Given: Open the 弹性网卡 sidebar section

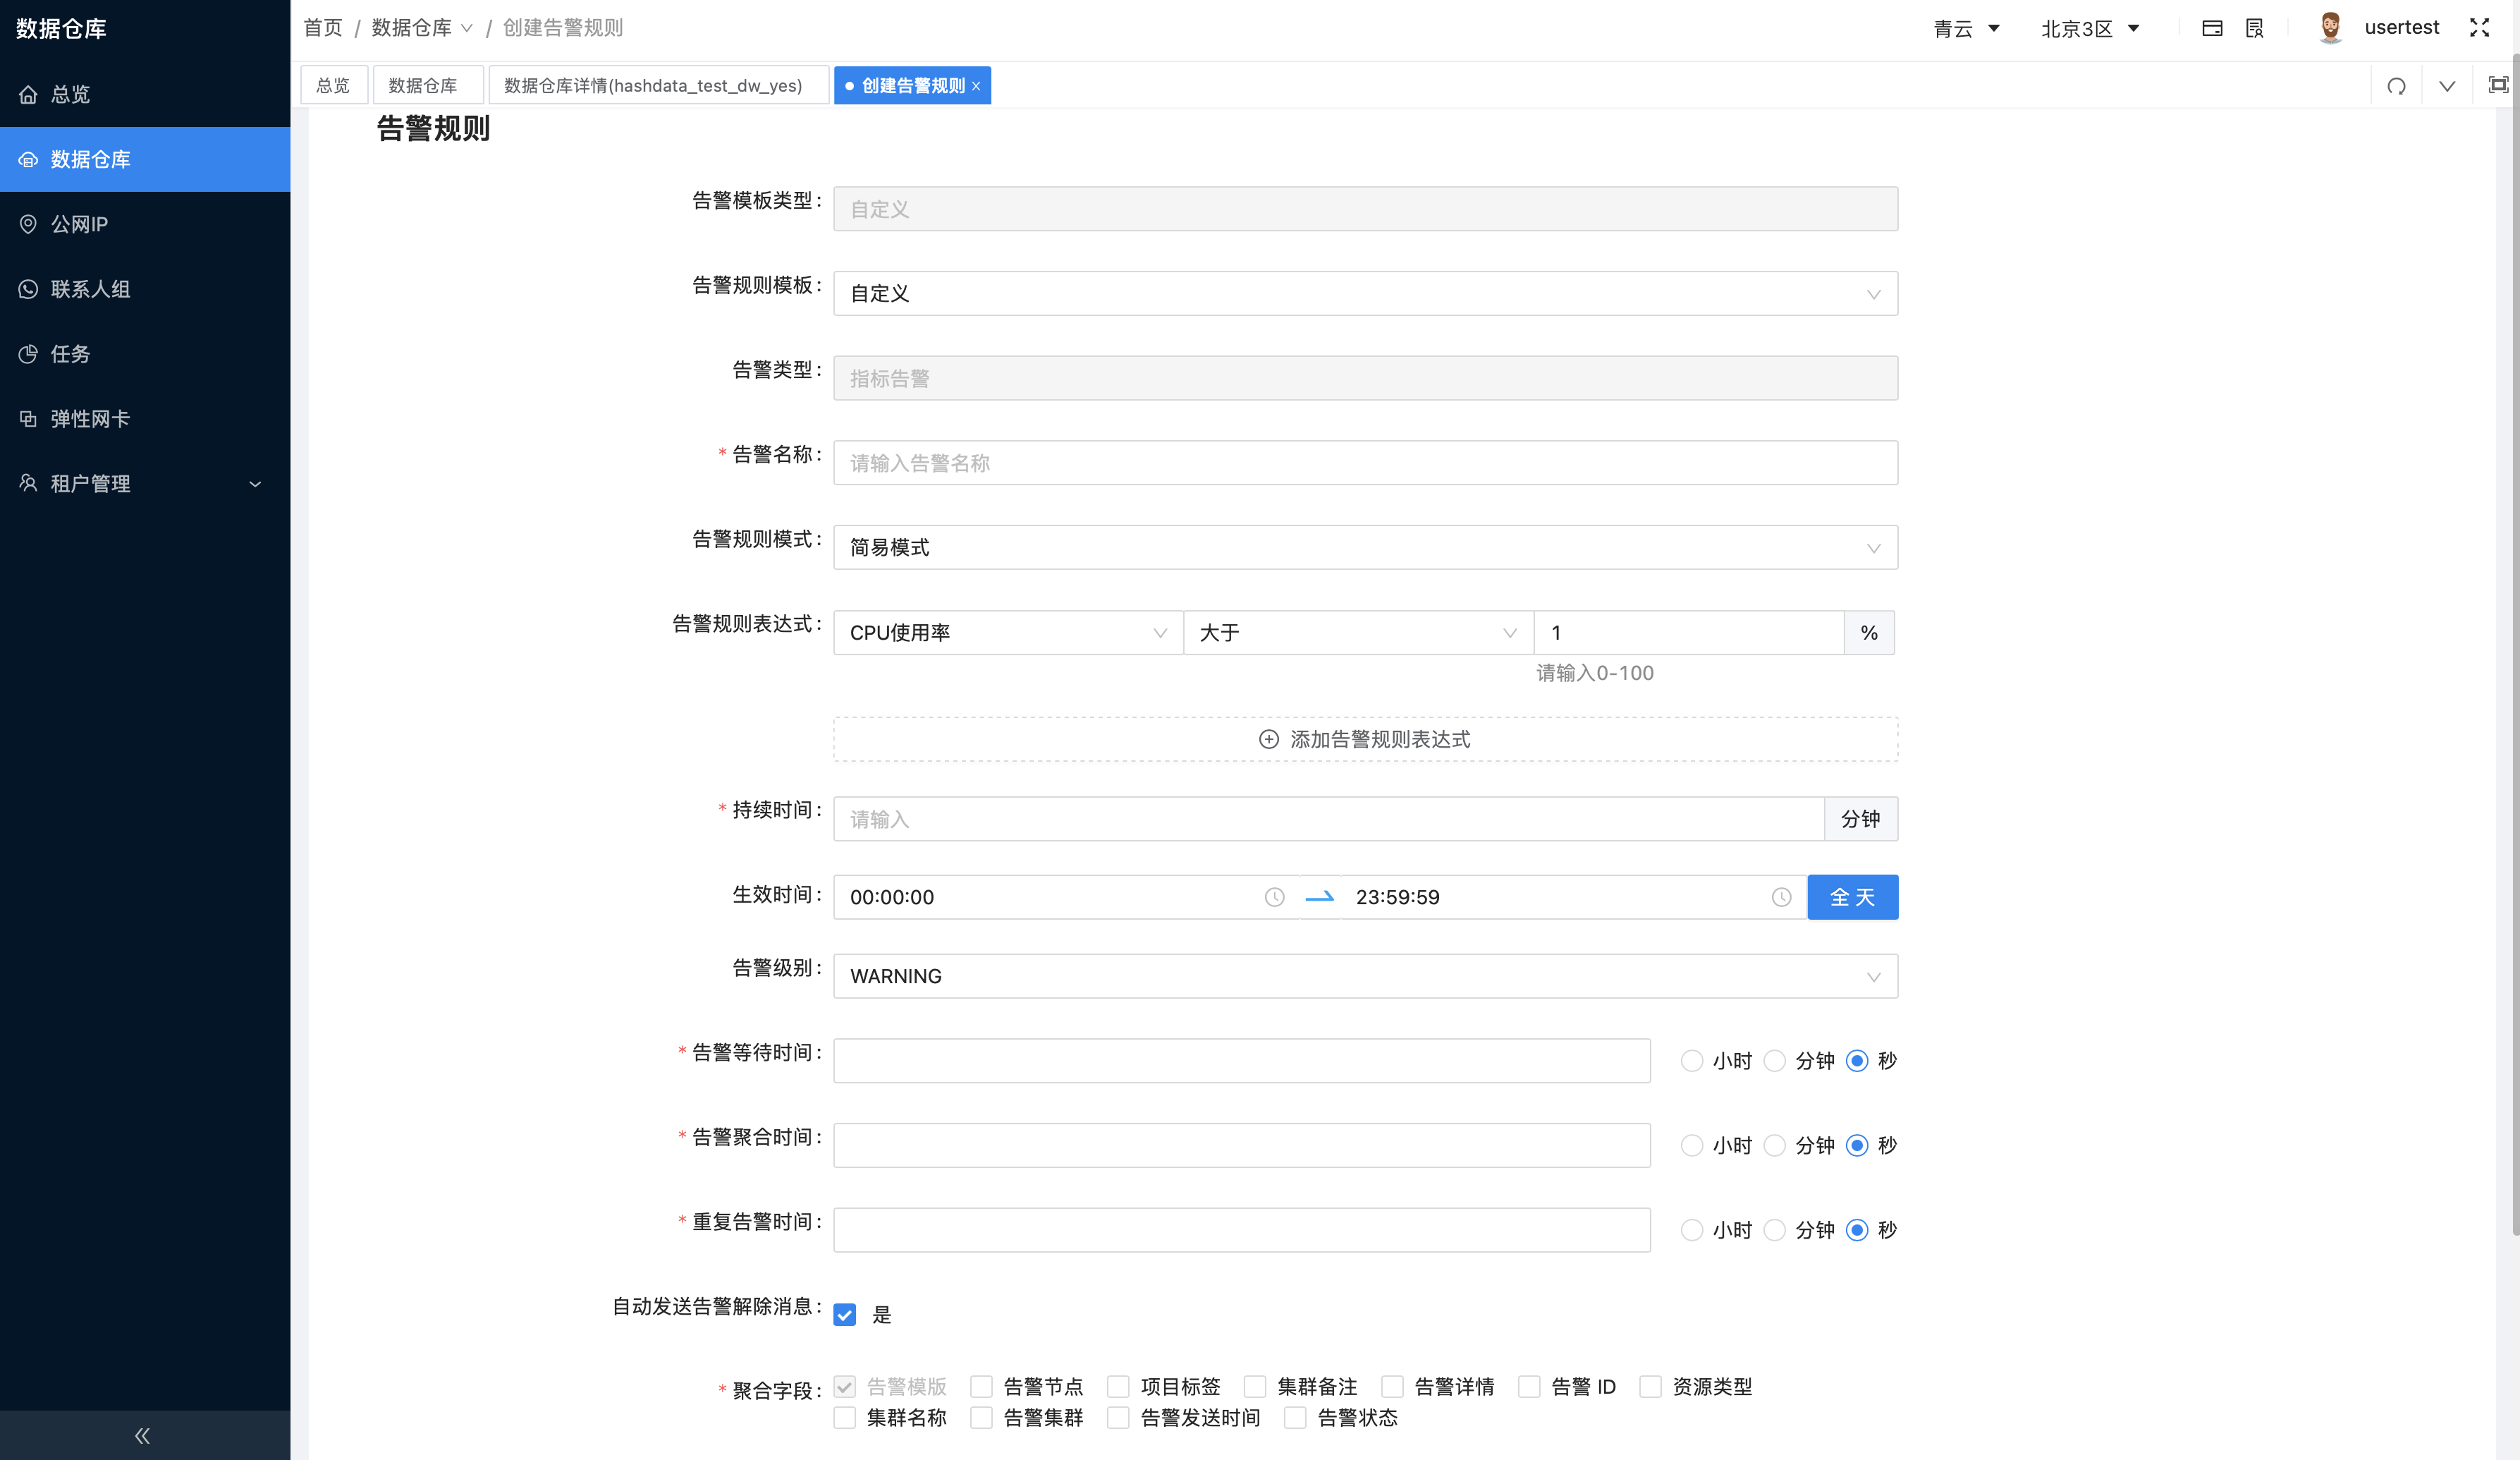Looking at the screenshot, I should pos(90,418).
